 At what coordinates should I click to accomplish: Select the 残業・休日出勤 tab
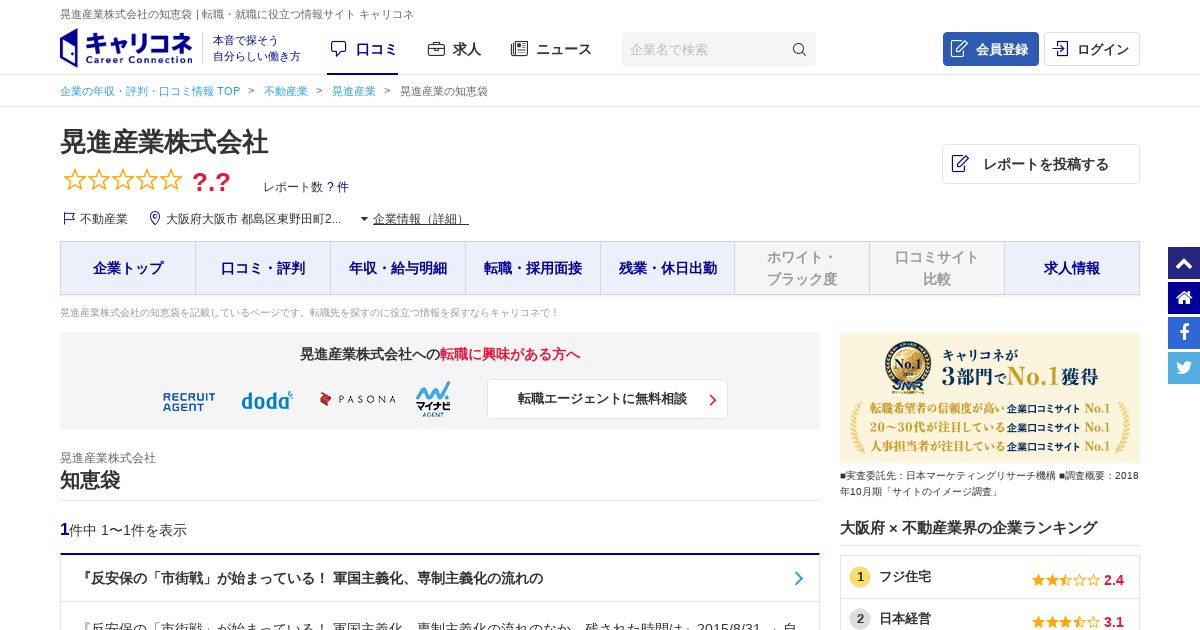pyautogui.click(x=668, y=268)
